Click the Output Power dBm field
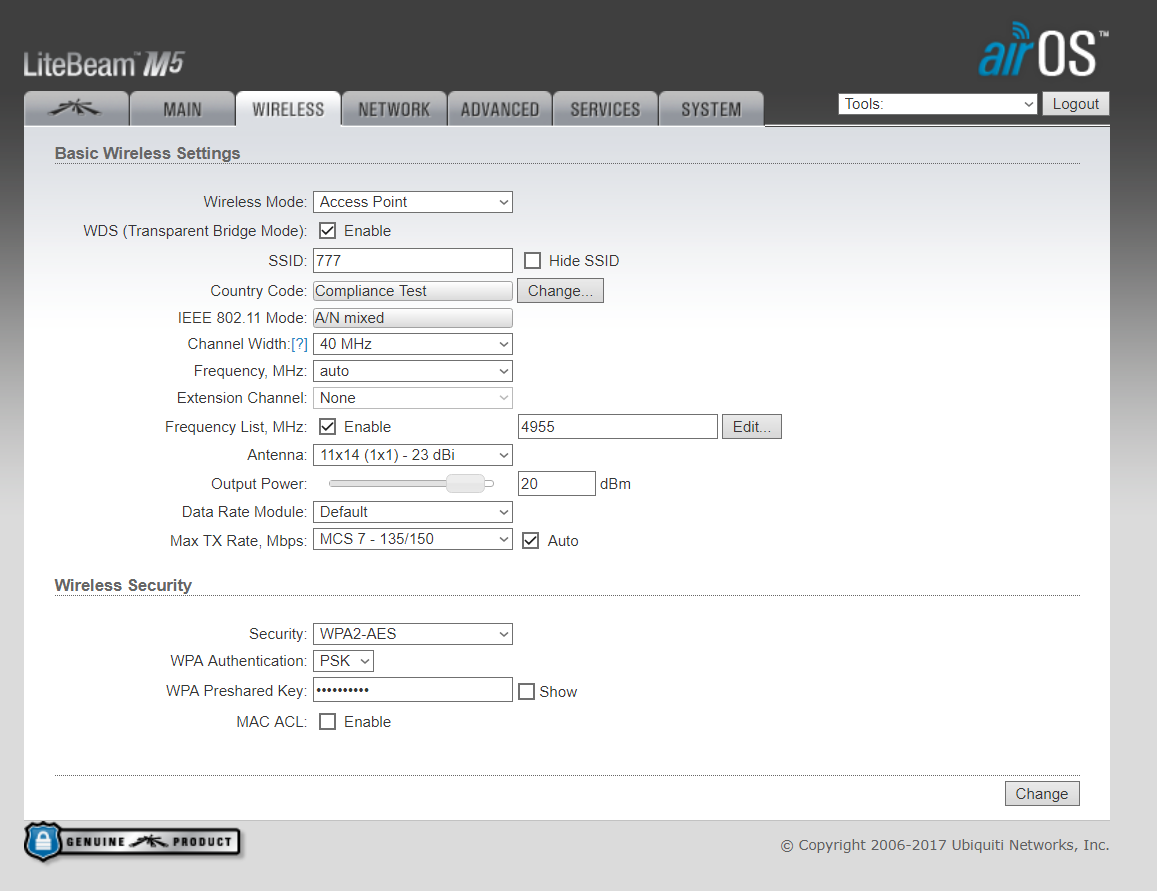The width and height of the screenshot is (1157, 891). click(x=556, y=484)
